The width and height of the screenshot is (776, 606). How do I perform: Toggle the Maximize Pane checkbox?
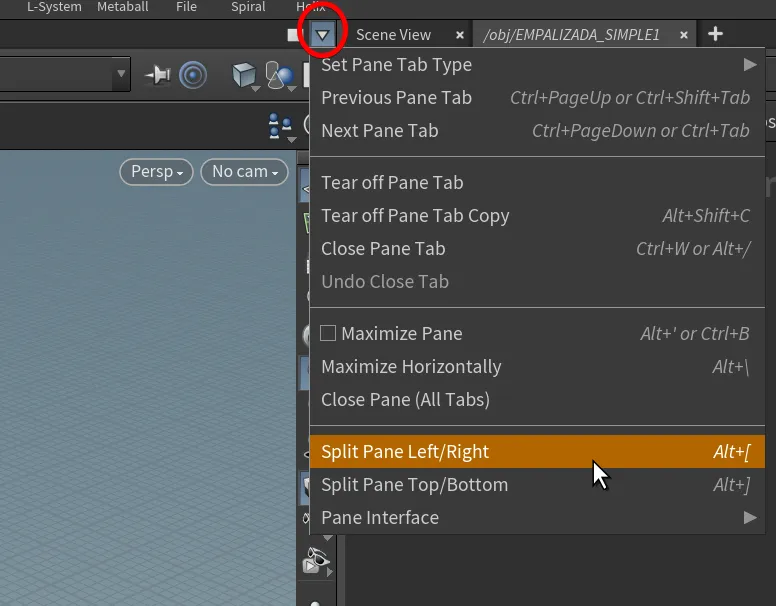coord(328,333)
